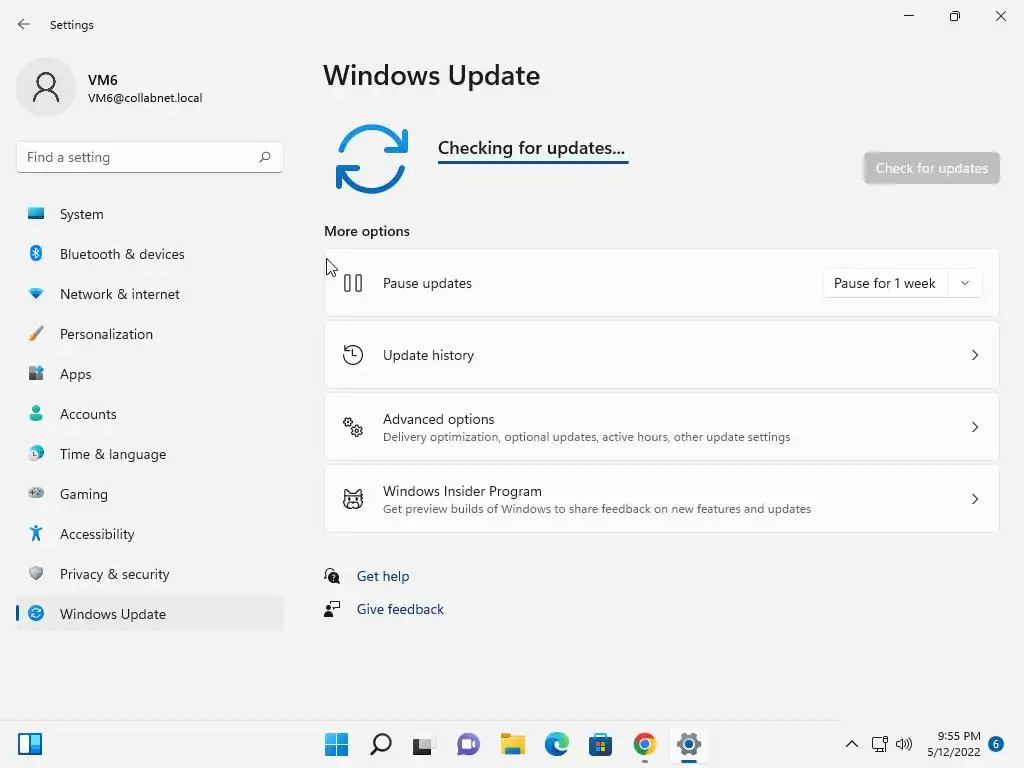Viewport: 1024px width, 768px height.
Task: Click the VM6@collabnet.local account text
Action: [145, 98]
